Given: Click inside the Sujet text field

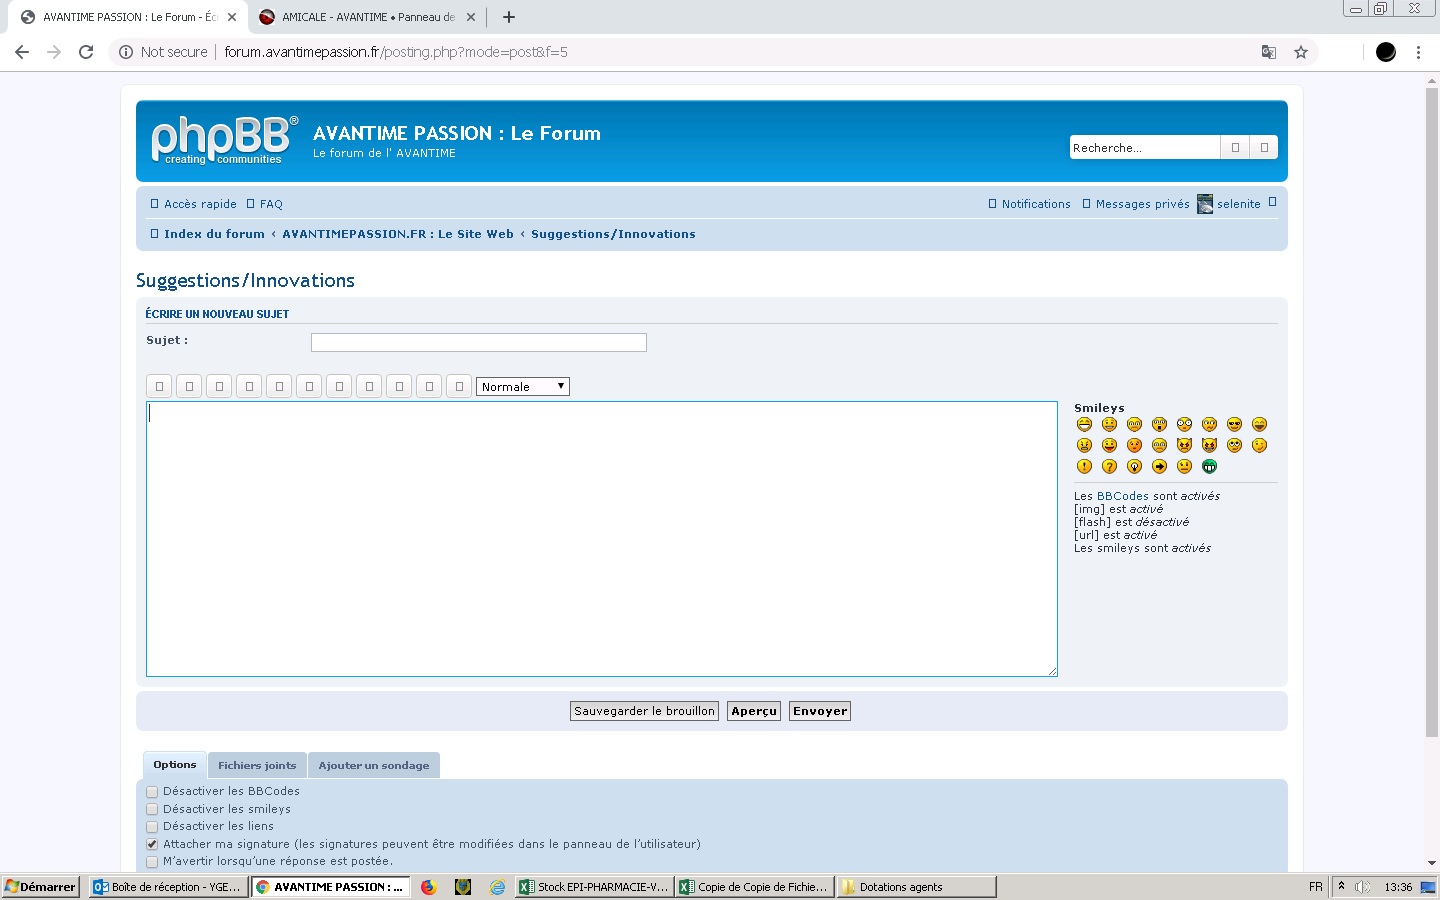Looking at the screenshot, I should tap(478, 343).
